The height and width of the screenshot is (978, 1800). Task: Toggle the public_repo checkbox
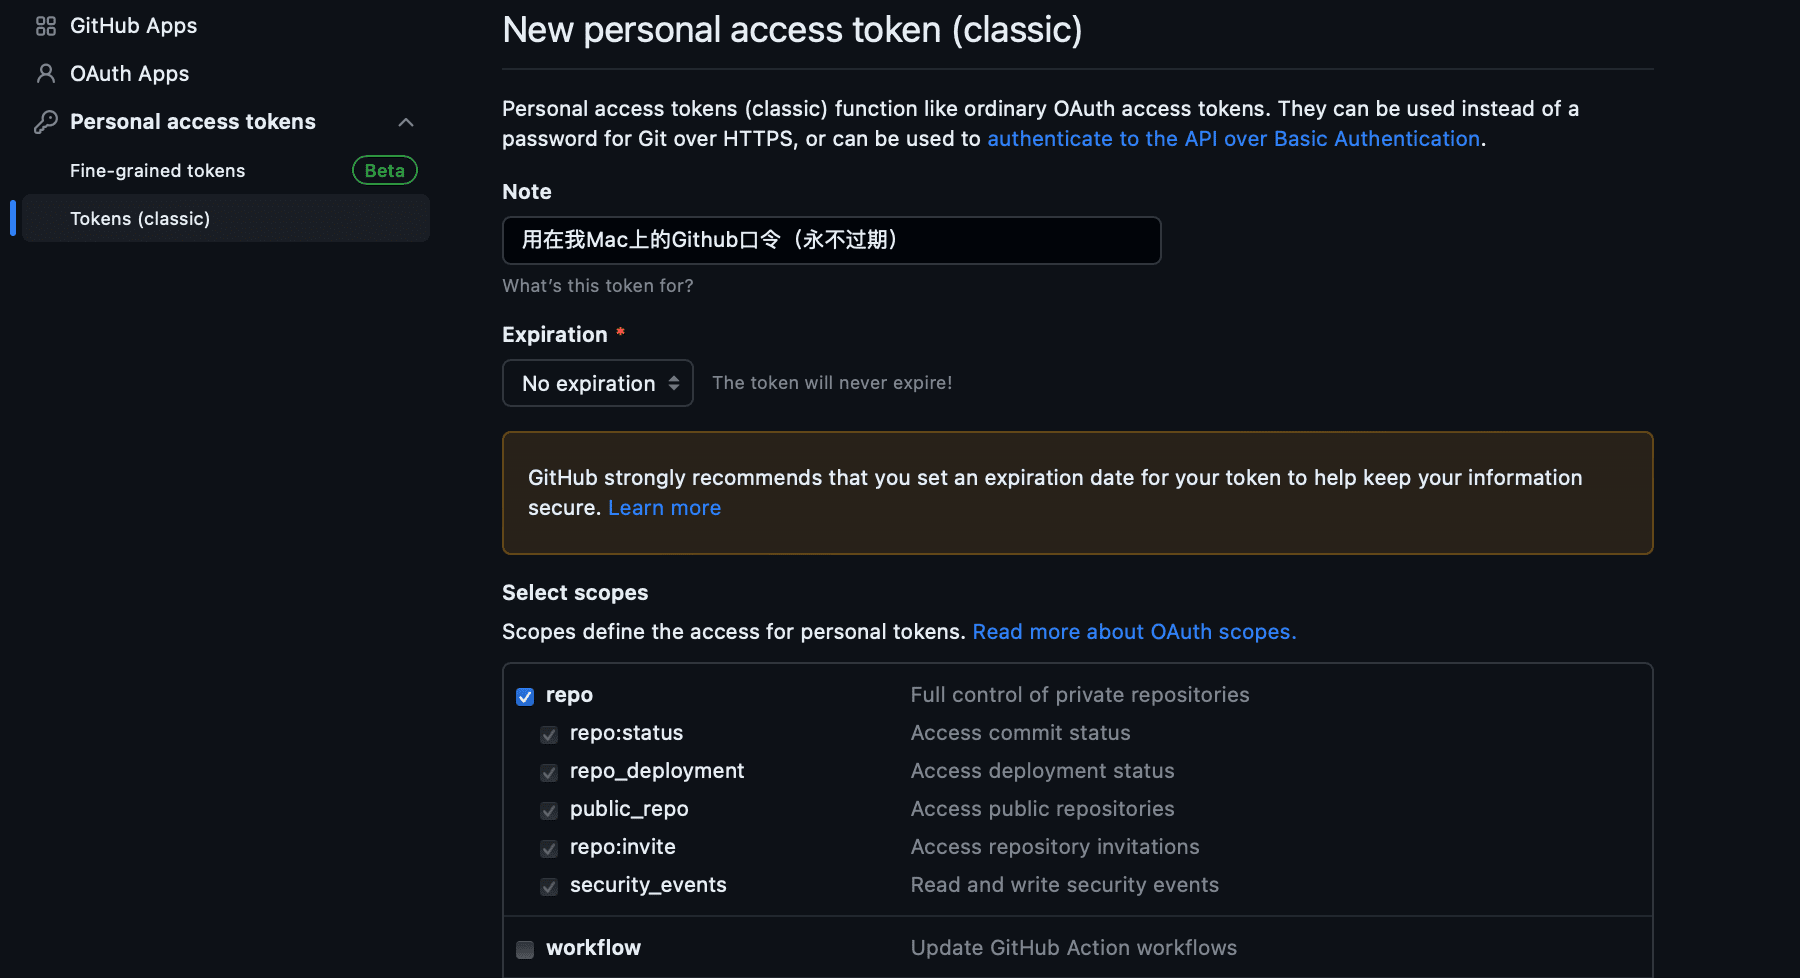(549, 811)
